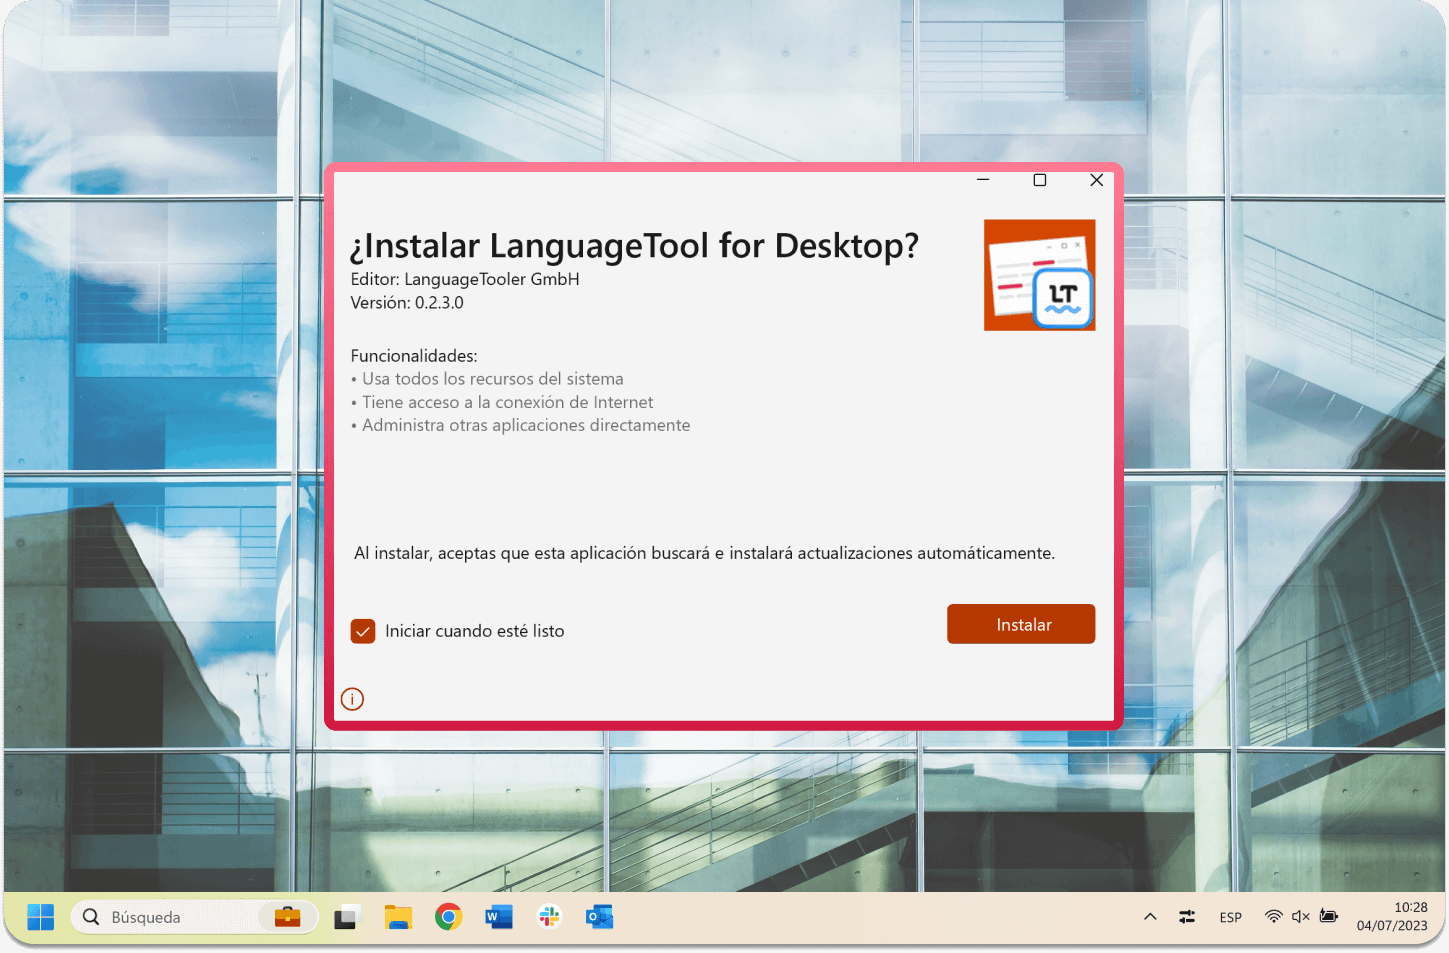The height and width of the screenshot is (953, 1449).
Task: Click the automatic updates notice text
Action: (x=704, y=553)
